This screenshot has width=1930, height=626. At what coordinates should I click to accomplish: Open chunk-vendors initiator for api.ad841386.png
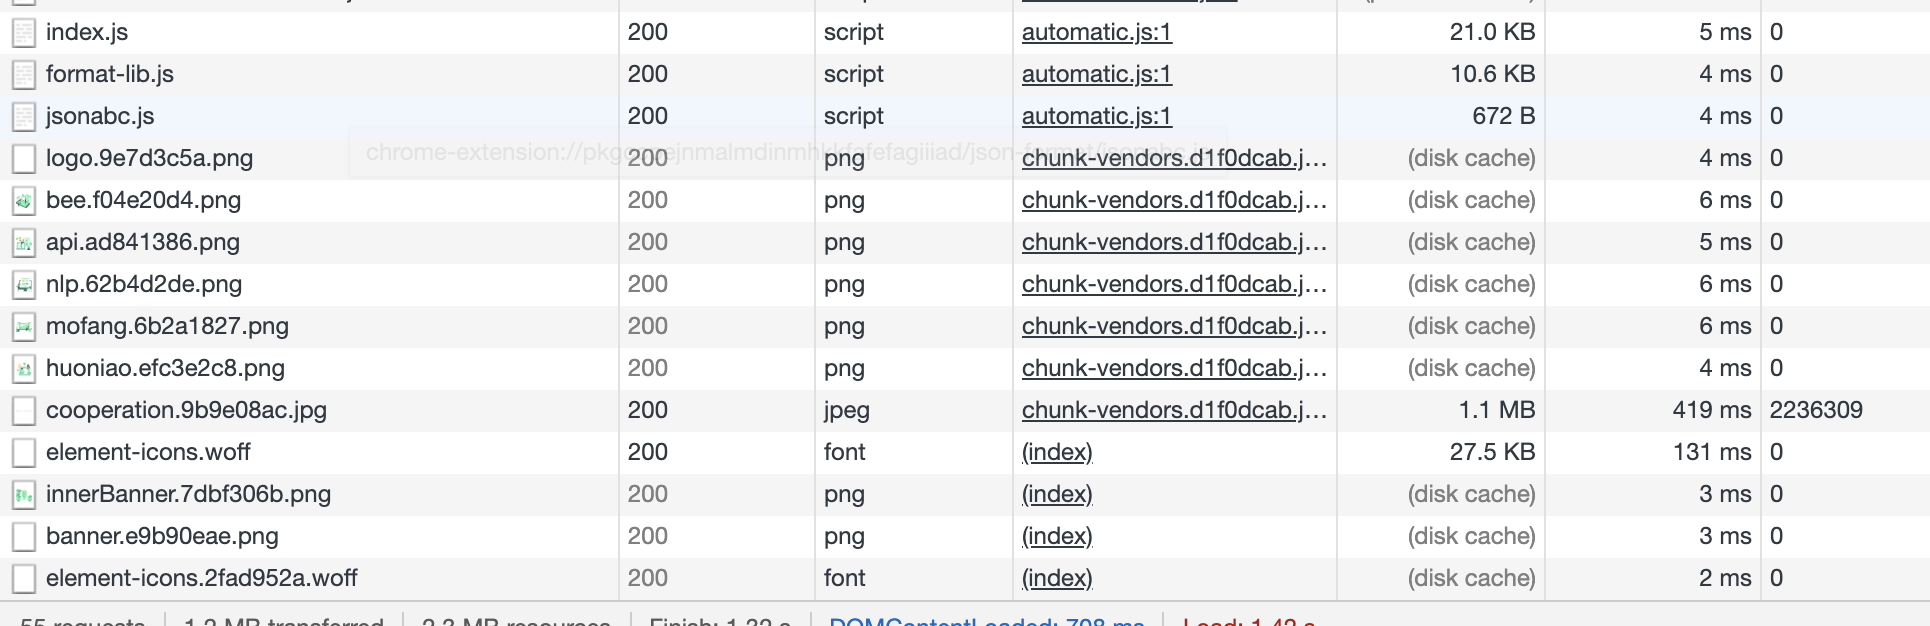coord(1174,242)
